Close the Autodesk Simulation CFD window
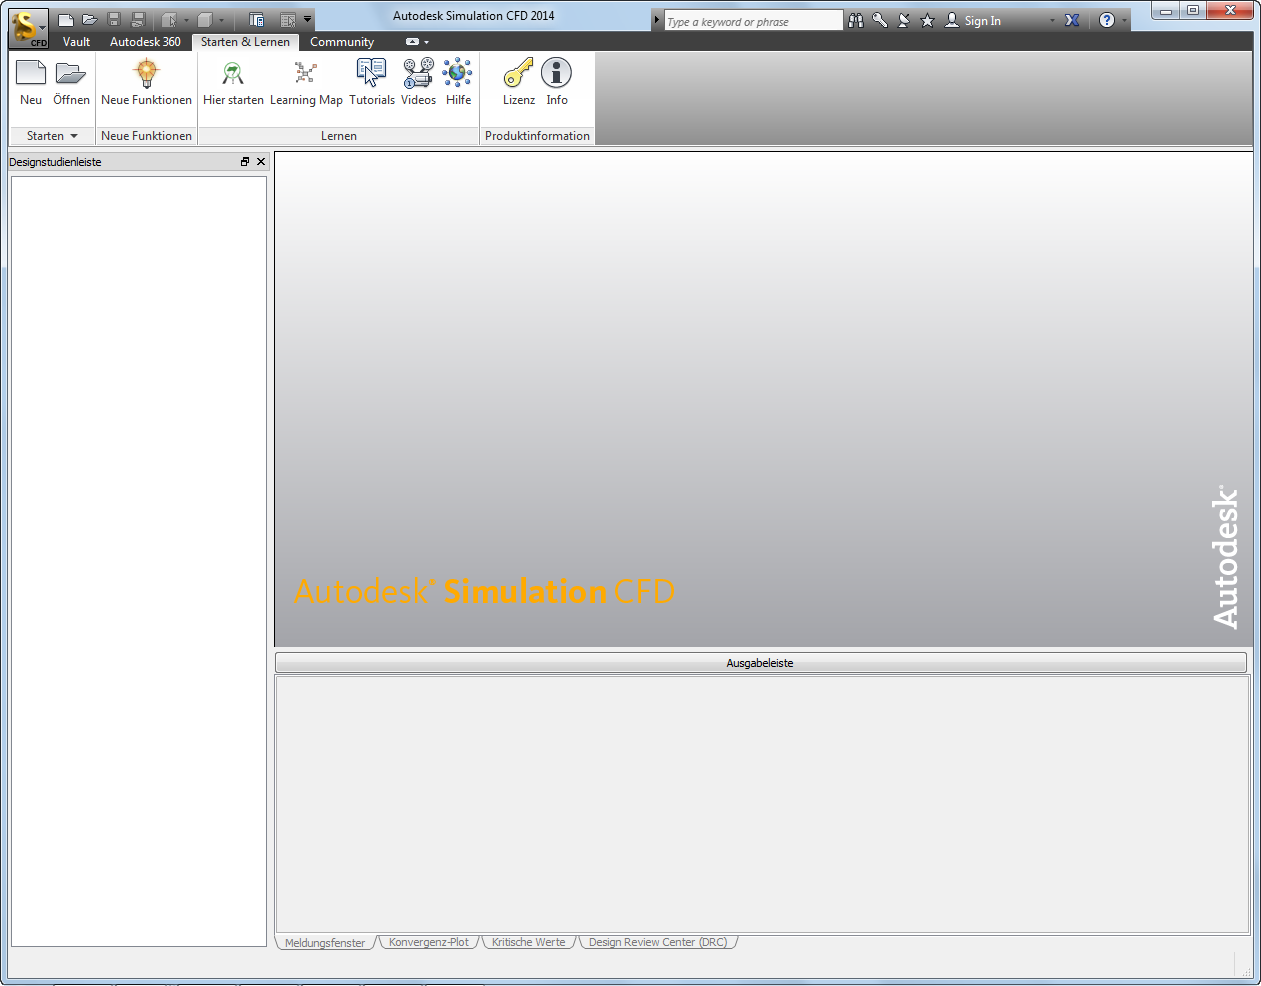Image resolution: width=1261 pixels, height=986 pixels. tap(1230, 11)
